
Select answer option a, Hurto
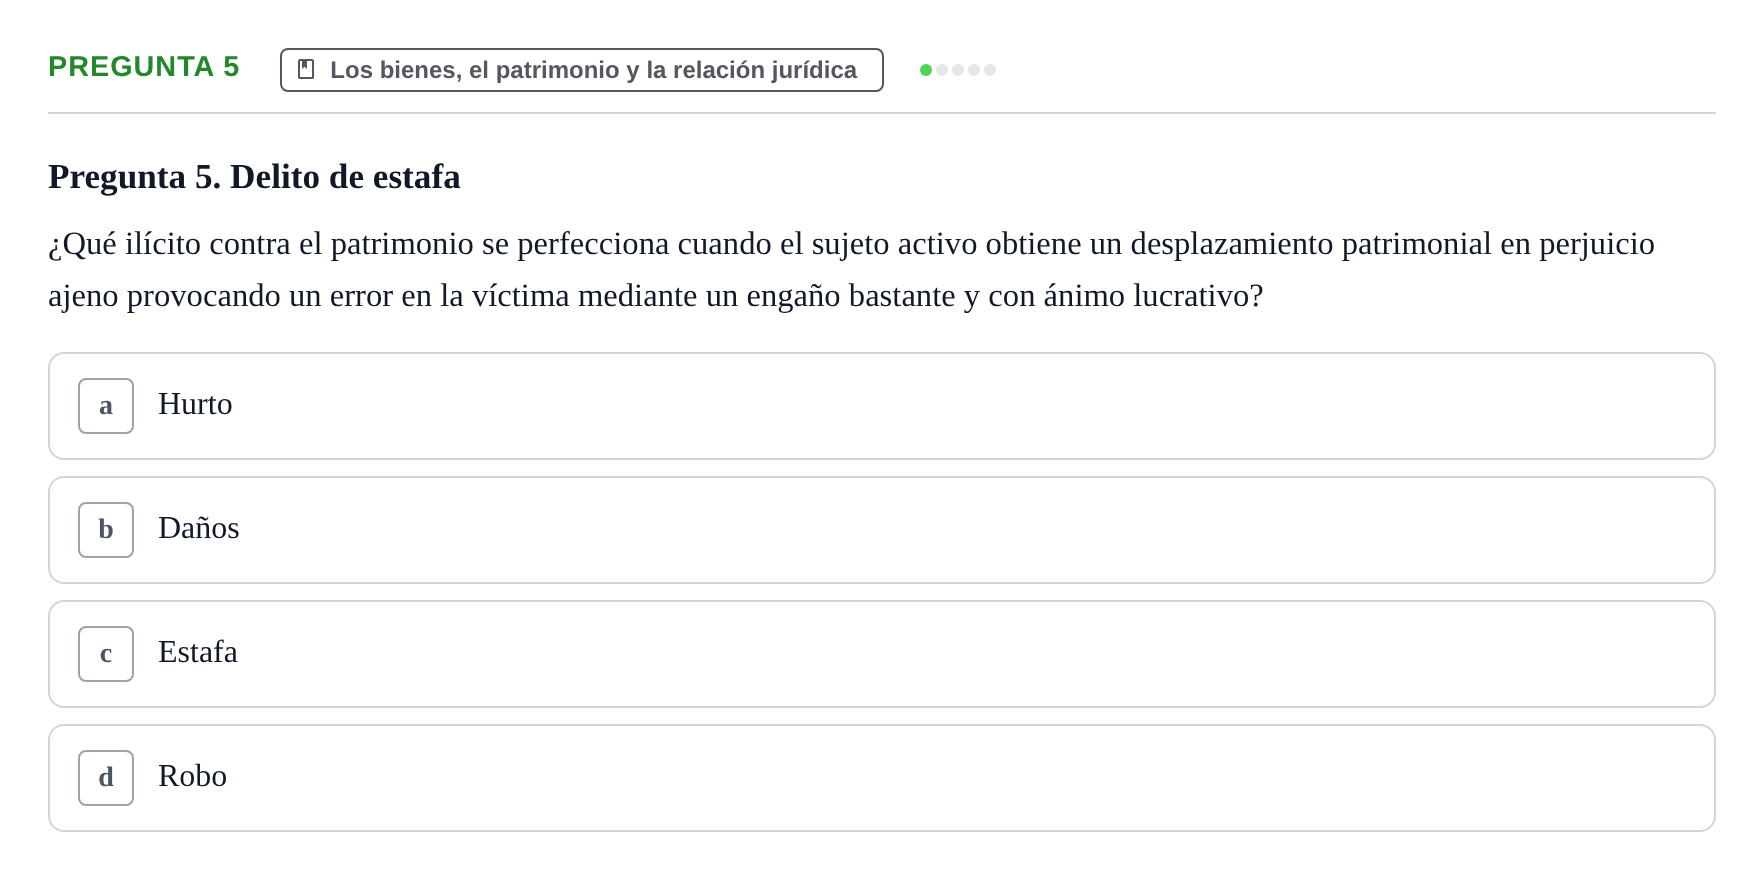tap(881, 406)
